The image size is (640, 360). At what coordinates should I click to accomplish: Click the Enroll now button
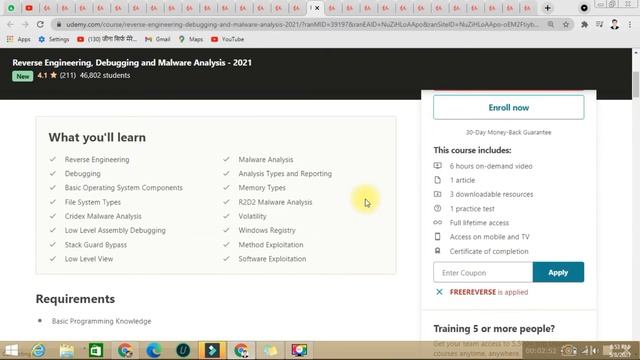[x=509, y=107]
